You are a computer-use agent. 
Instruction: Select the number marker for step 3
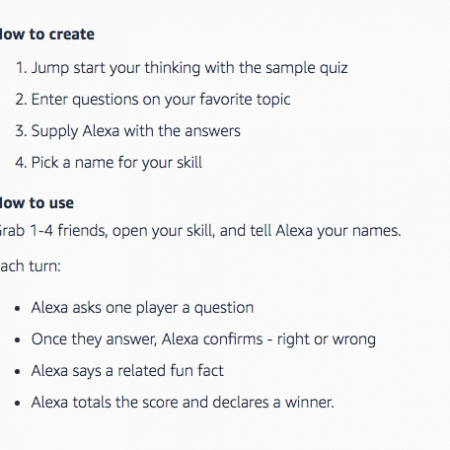(x=21, y=131)
